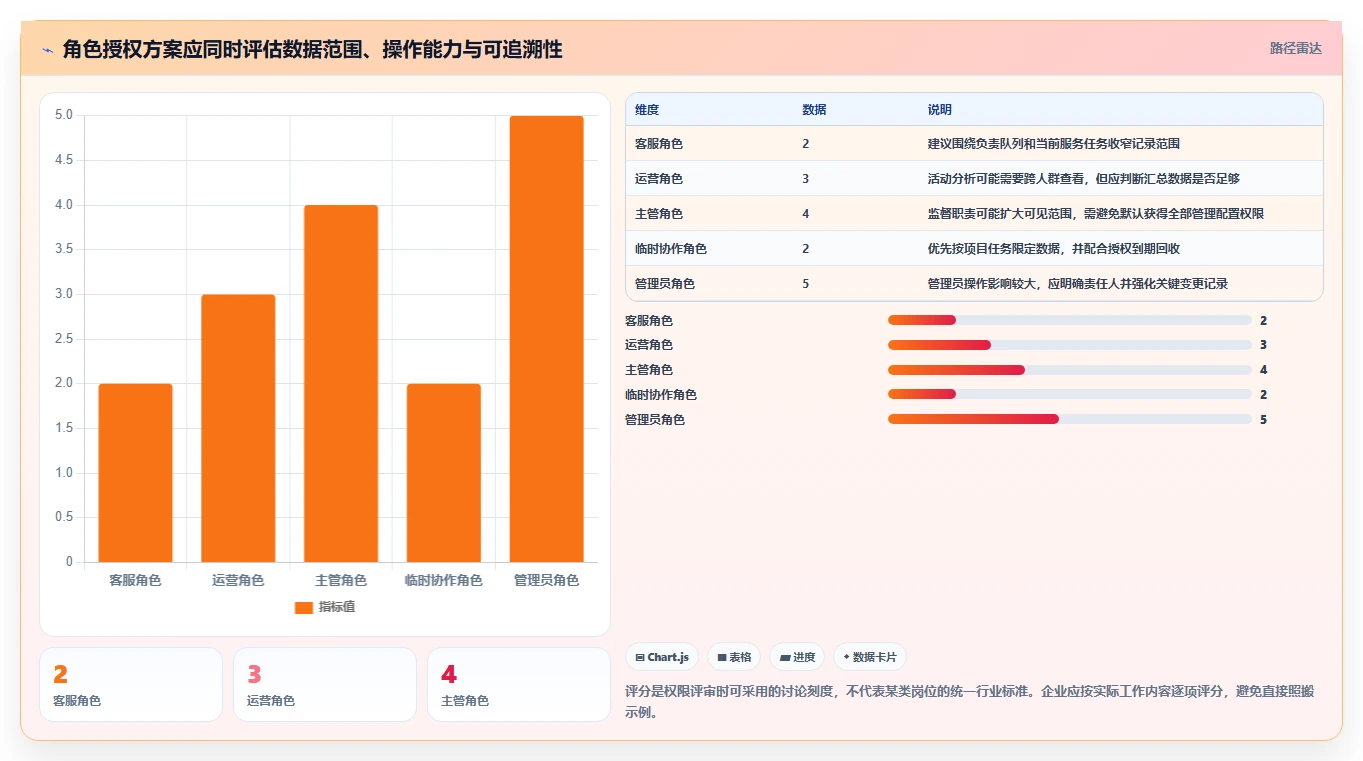Click the 临时协作角色 bar in chart

(x=443, y=473)
